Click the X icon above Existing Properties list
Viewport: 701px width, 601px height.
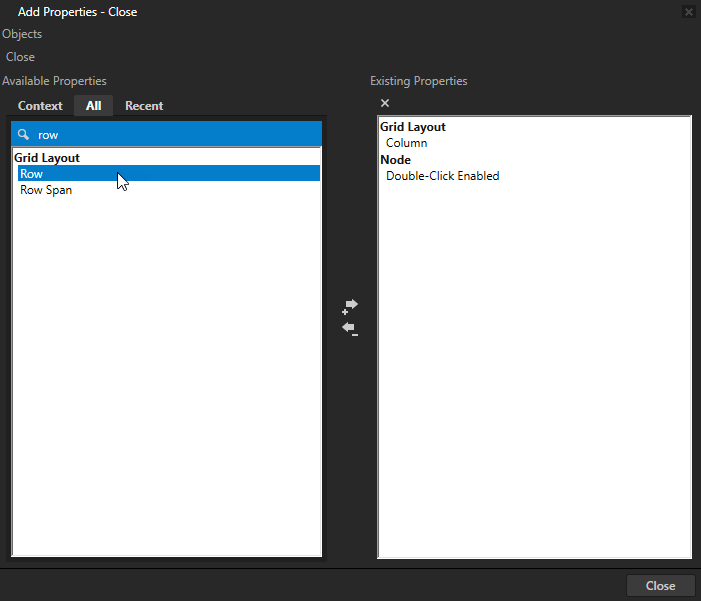coord(385,103)
